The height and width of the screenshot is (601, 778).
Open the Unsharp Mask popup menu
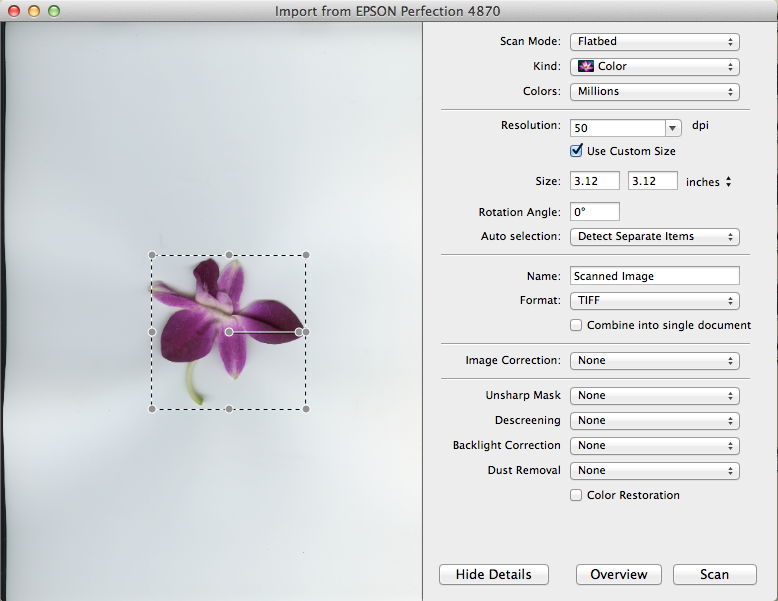[654, 395]
